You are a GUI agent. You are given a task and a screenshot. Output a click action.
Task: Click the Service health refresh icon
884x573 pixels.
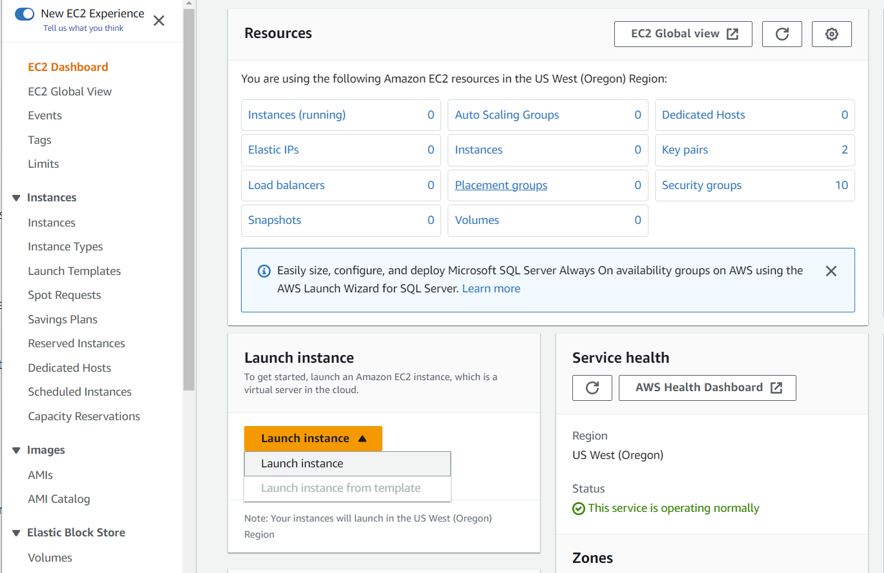(x=592, y=388)
